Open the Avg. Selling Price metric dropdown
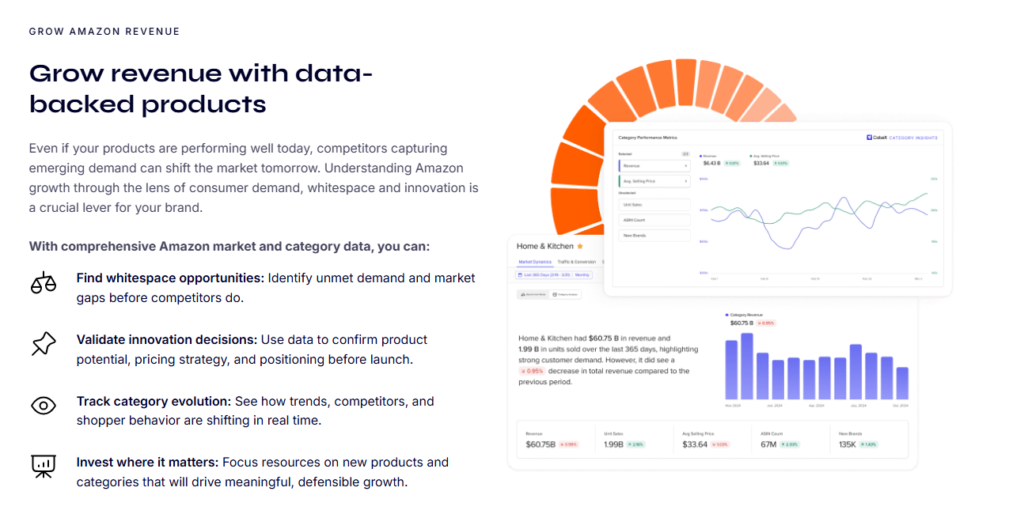Viewport: 1024px width, 529px height. (x=654, y=181)
